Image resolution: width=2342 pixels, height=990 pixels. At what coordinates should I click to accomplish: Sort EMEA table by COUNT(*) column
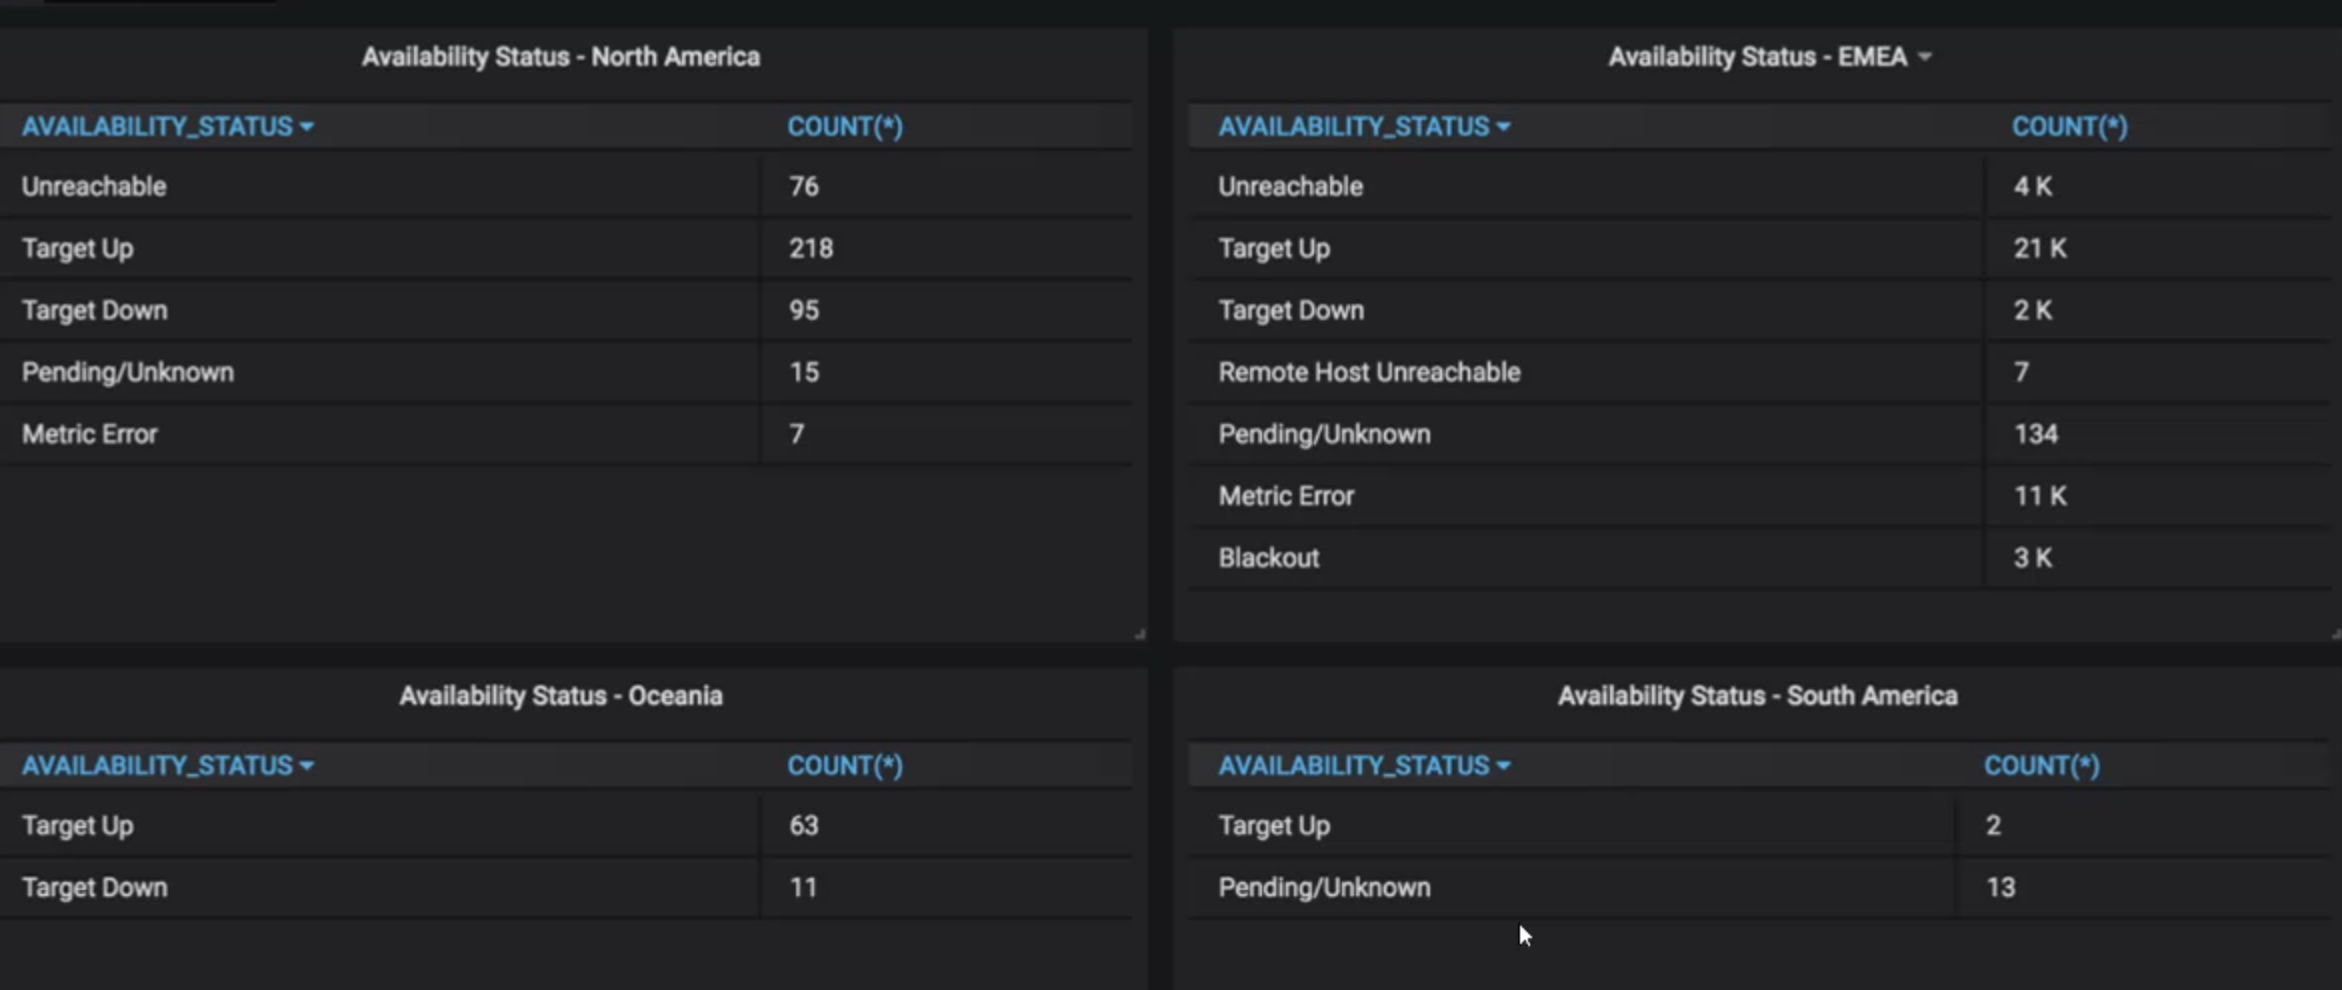click(2069, 127)
